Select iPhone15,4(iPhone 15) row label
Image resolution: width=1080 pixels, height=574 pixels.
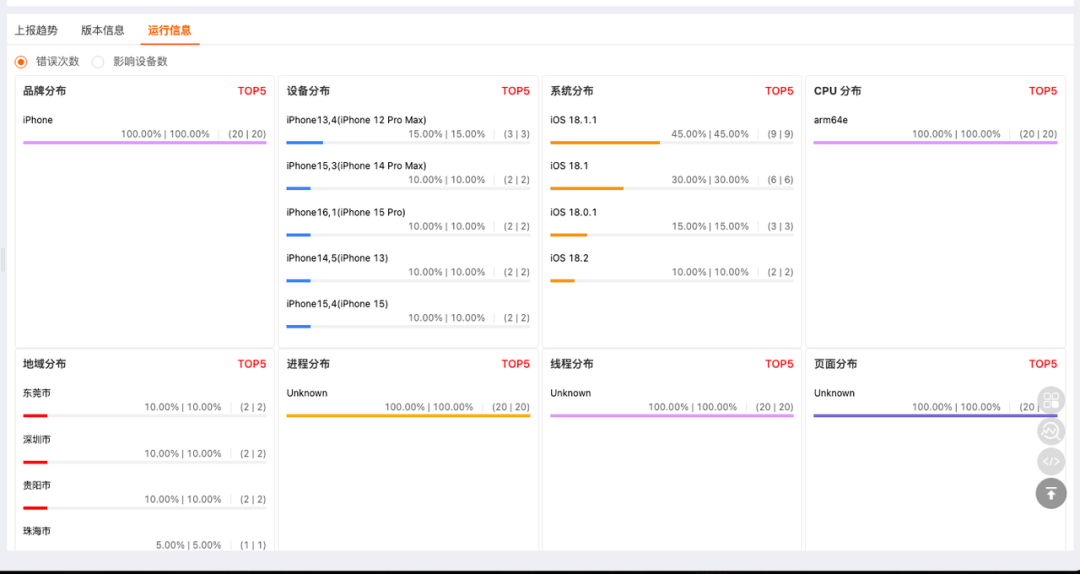click(338, 304)
